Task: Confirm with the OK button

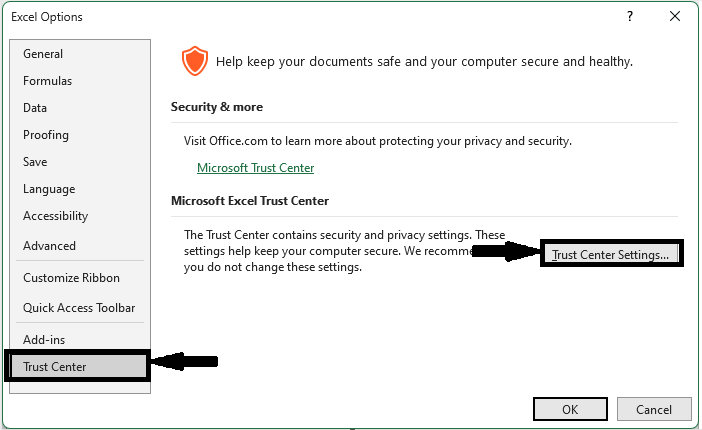Action: click(x=570, y=409)
